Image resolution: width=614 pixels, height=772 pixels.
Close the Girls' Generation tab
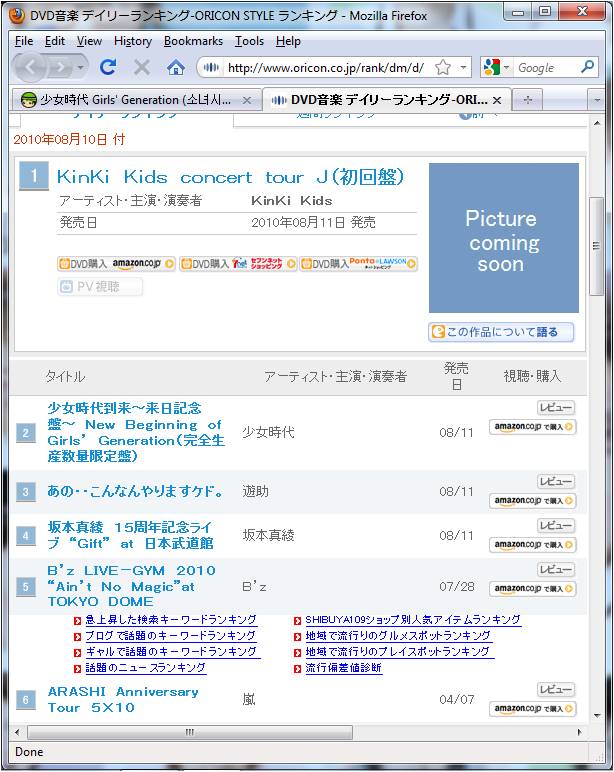click(x=247, y=100)
